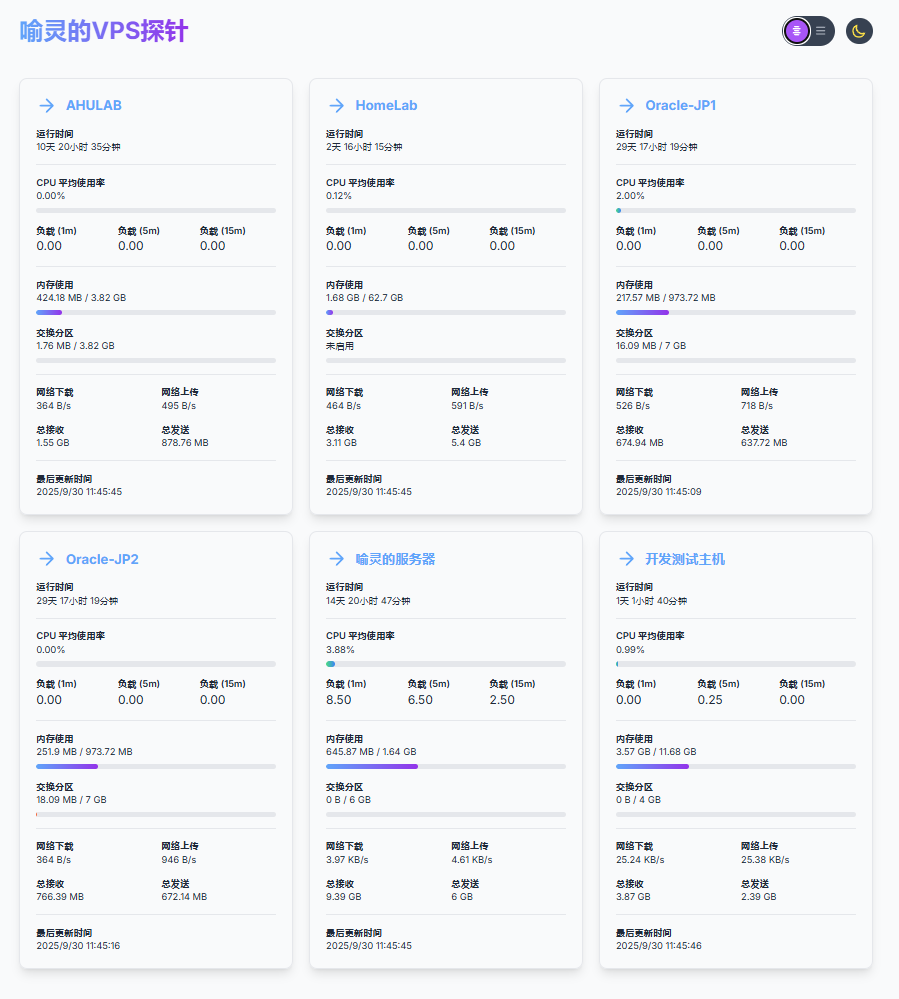
Task: Click the 喻灵的VPS探针 site title
Action: pos(104,31)
